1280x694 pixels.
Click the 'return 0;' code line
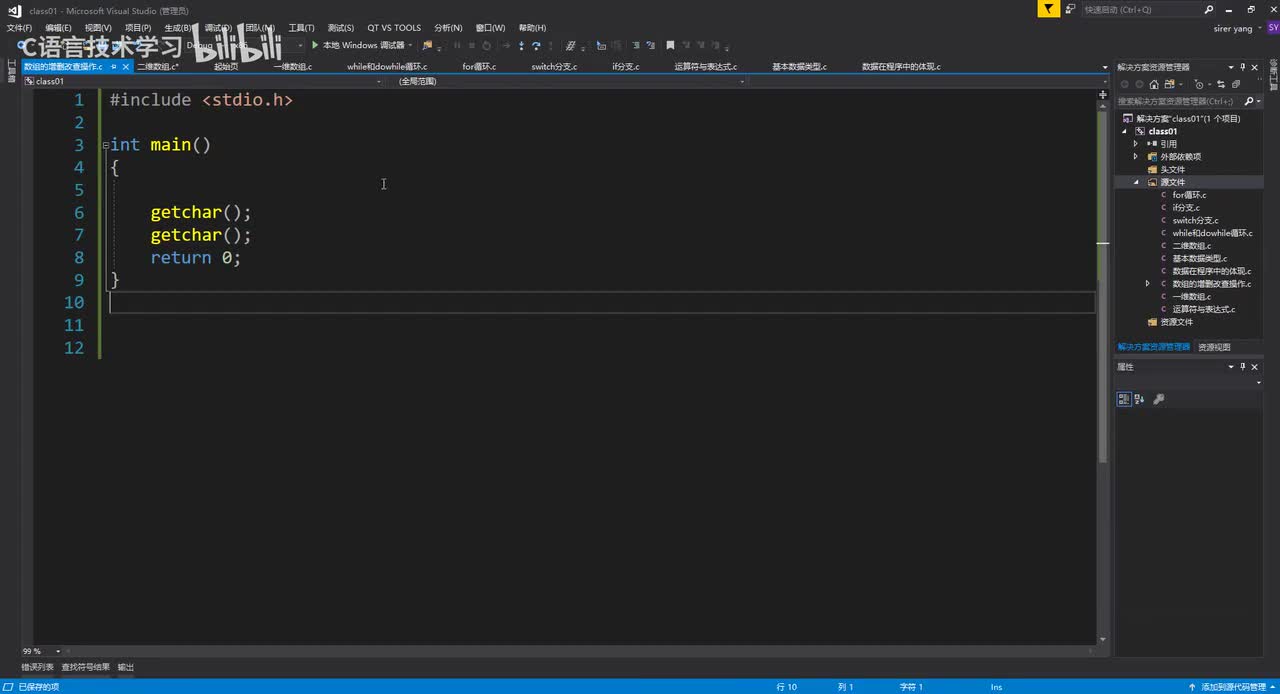coord(196,257)
